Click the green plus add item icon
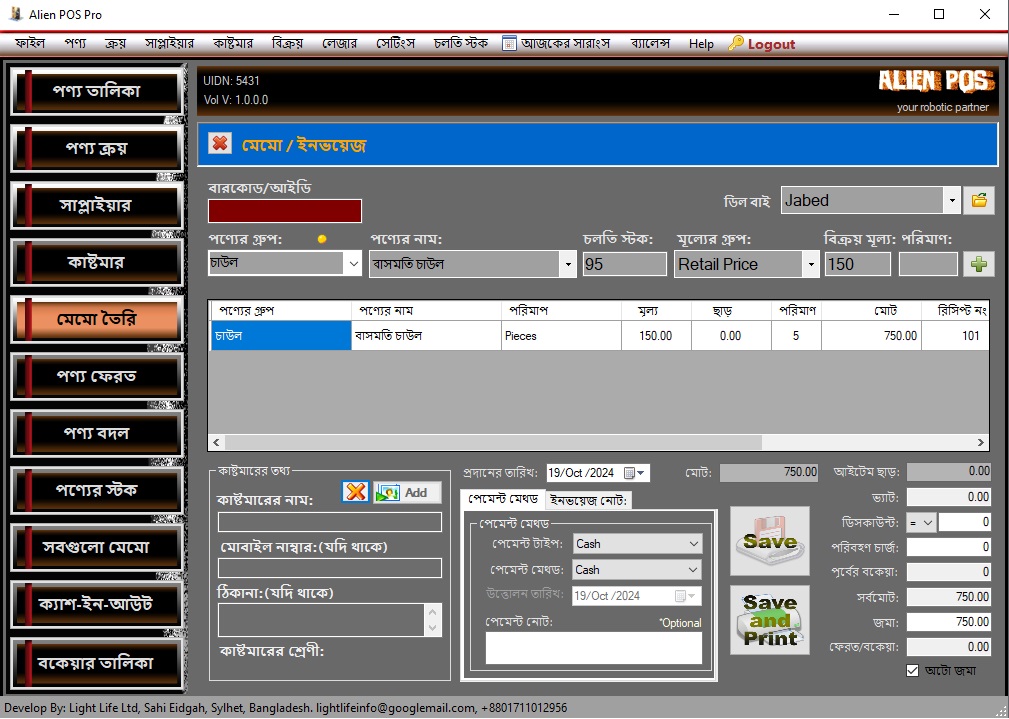This screenshot has width=1009, height=719. pos(979,264)
